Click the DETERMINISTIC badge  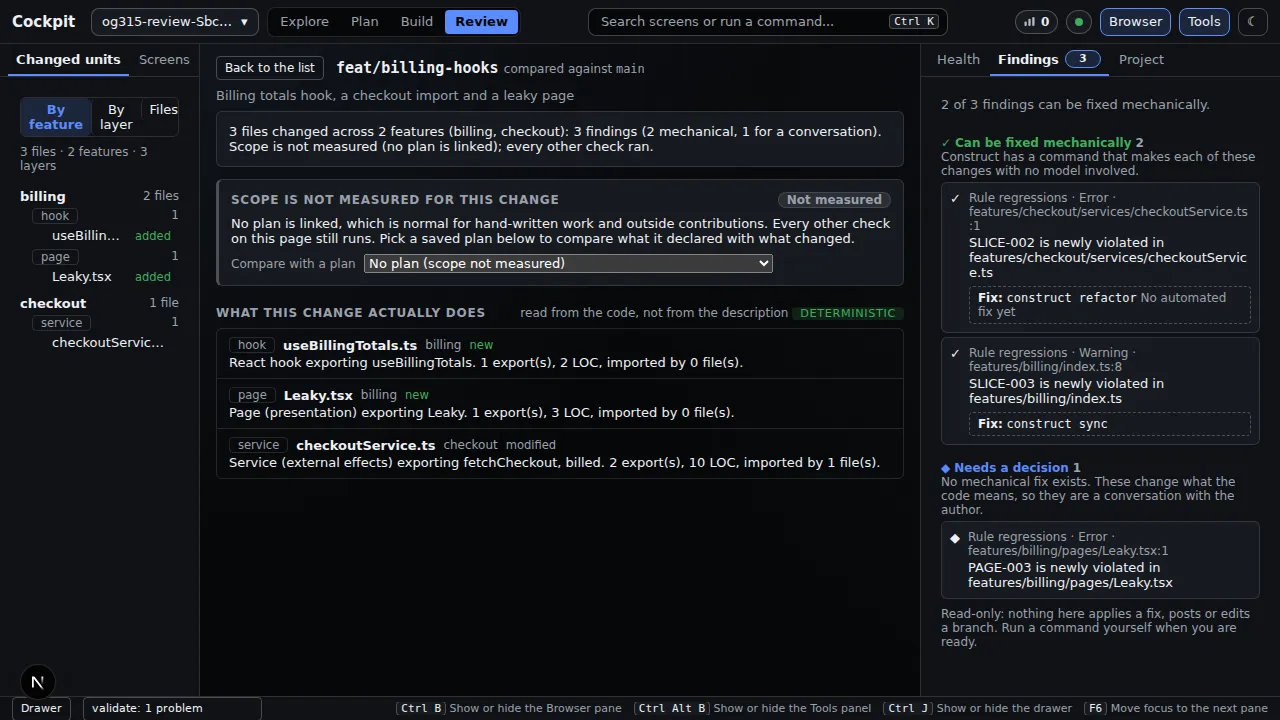click(x=848, y=313)
